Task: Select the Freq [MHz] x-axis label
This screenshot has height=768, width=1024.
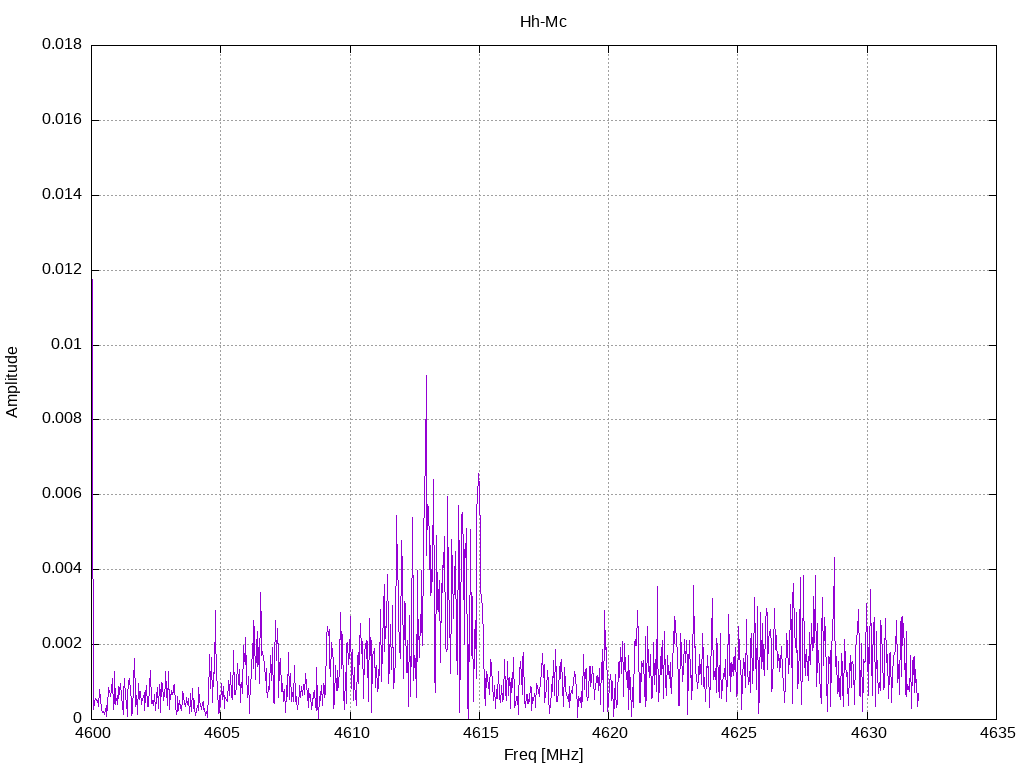Action: point(543,755)
